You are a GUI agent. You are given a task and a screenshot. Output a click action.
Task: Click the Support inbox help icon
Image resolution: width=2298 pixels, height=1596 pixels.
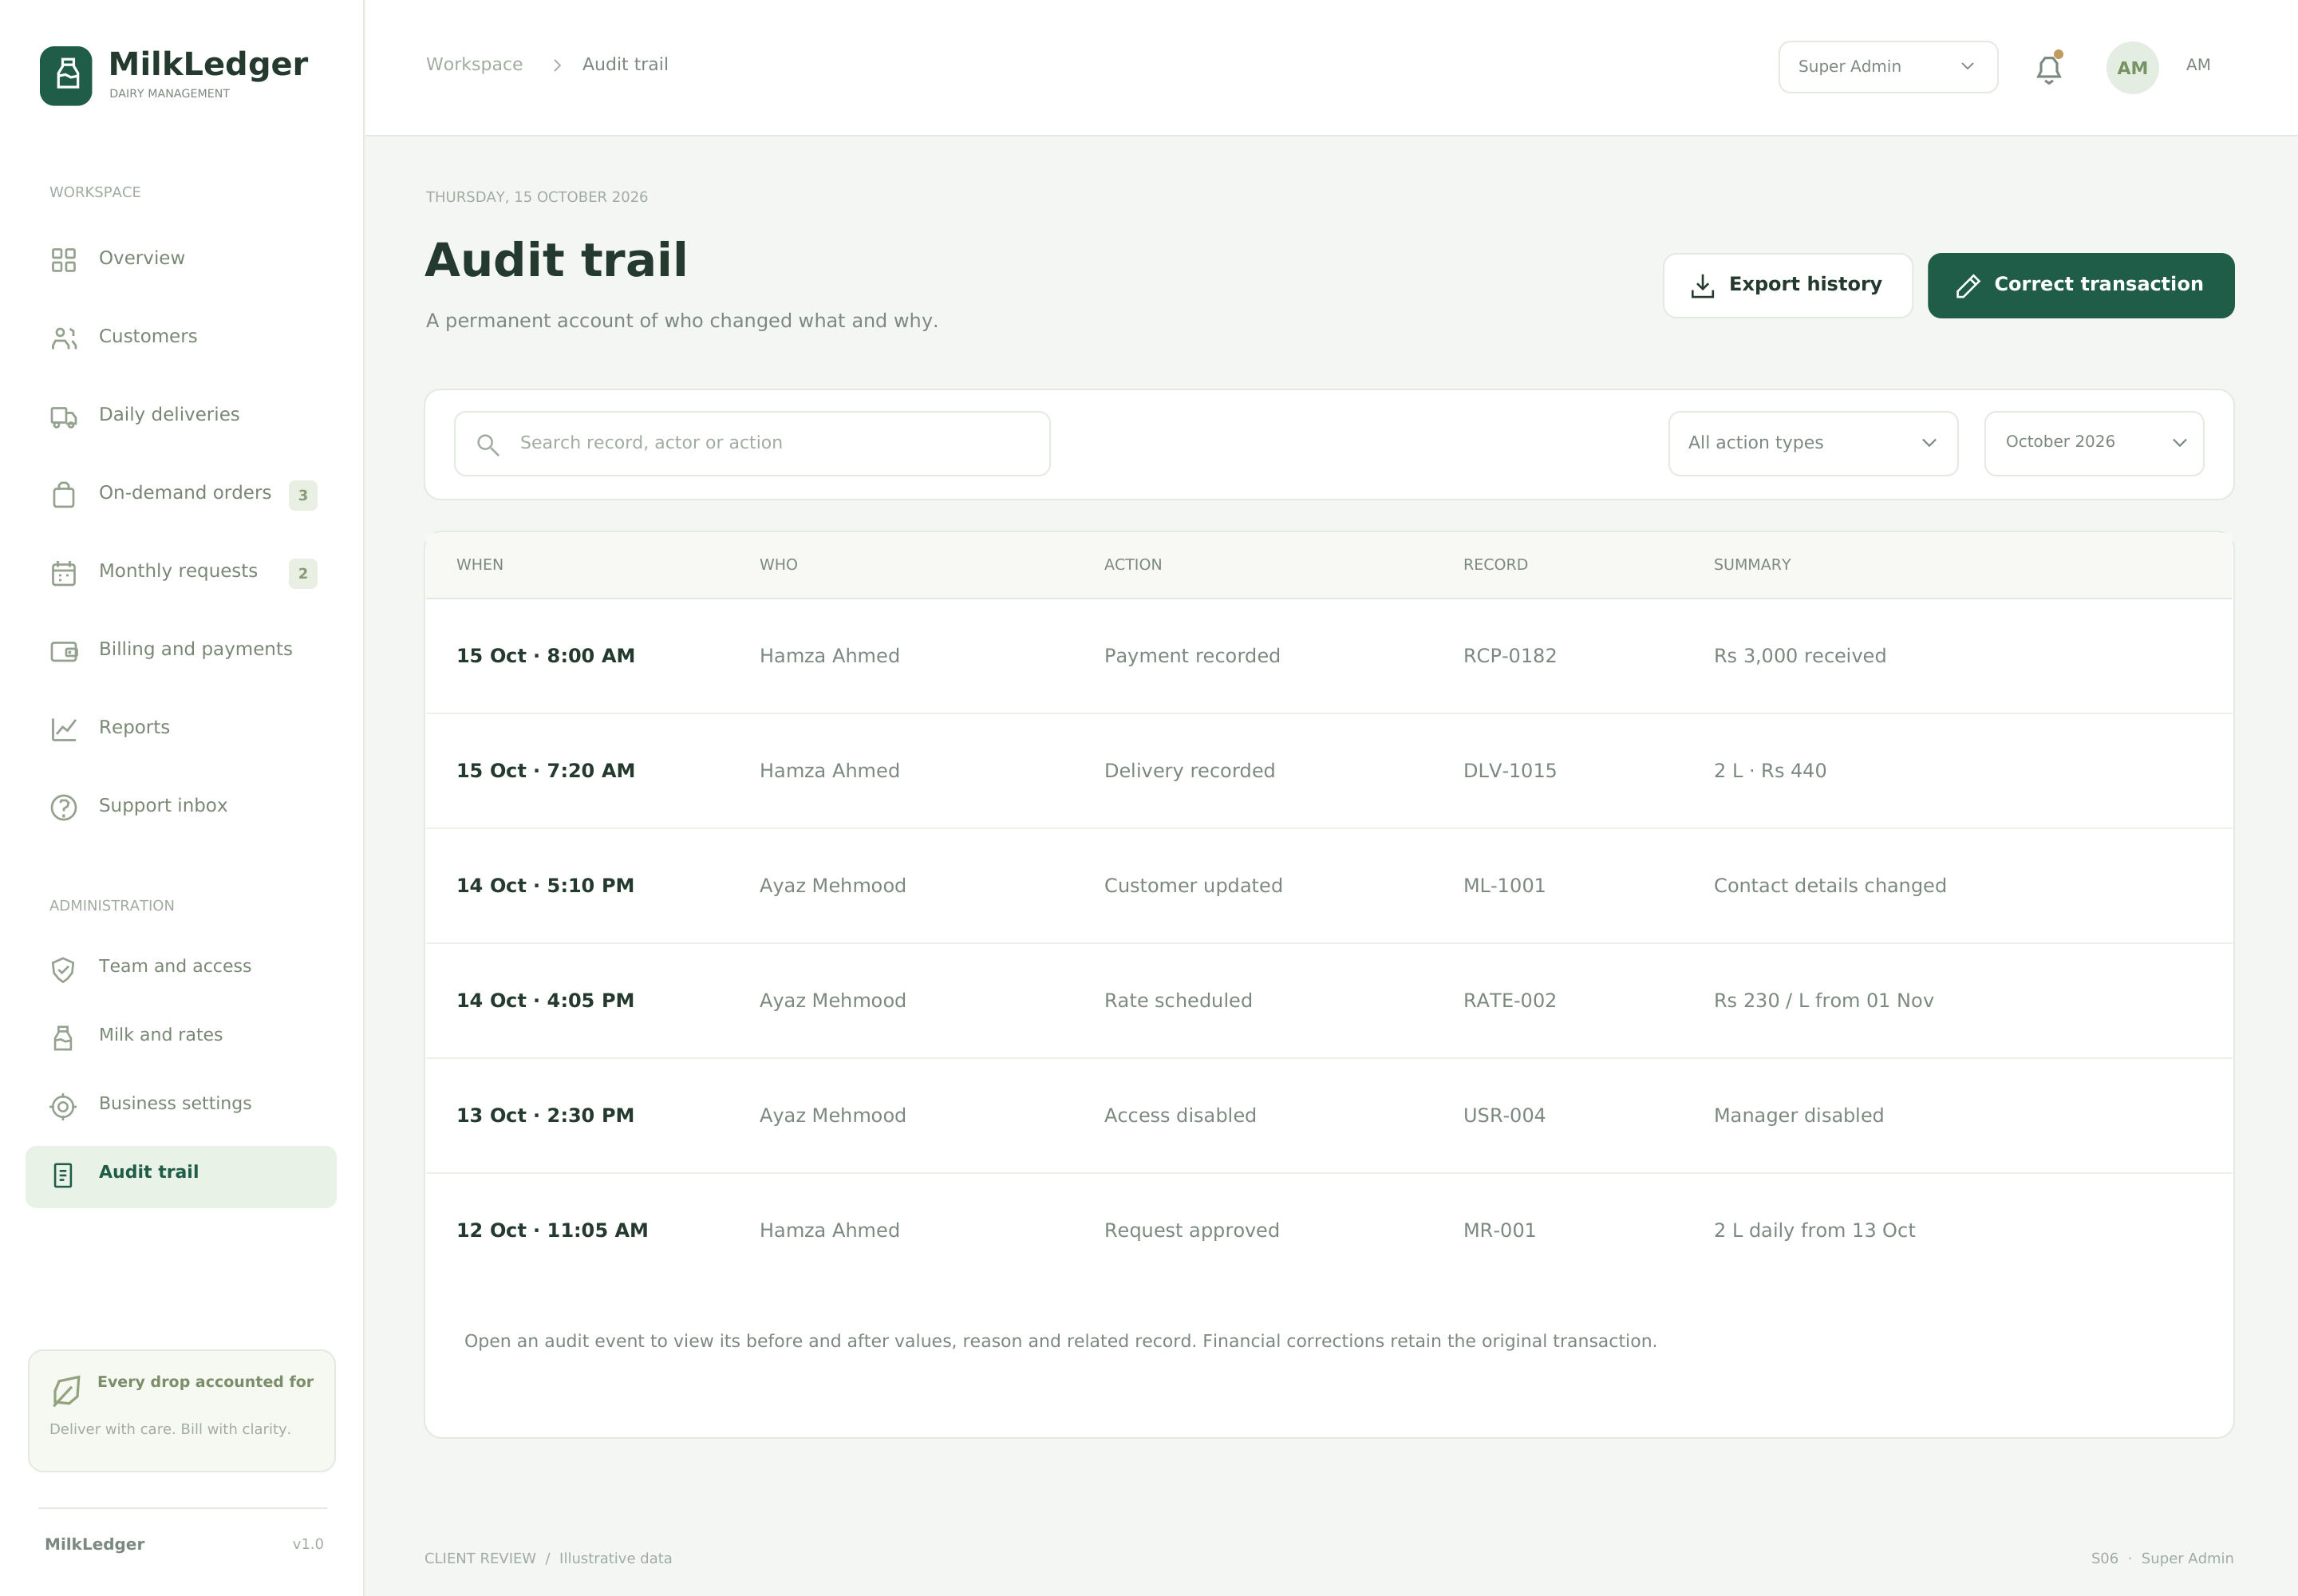pos(64,807)
